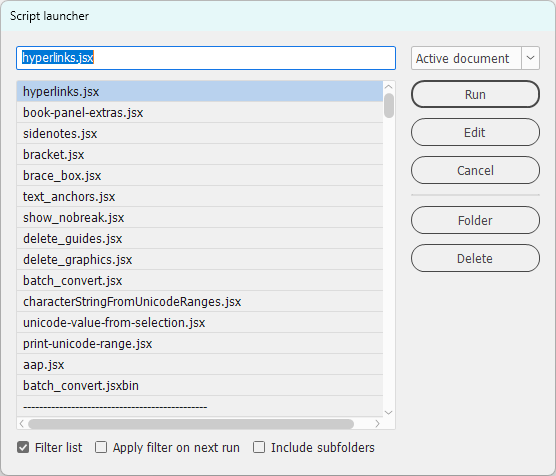Image resolution: width=556 pixels, height=476 pixels.
Task: Select batch_convert.jsxbin script
Action: pyautogui.click(x=200, y=385)
